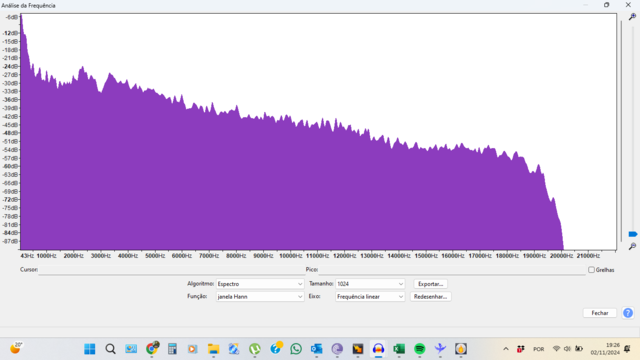Switch the keyboard language via POR indicator

[x=538, y=349]
